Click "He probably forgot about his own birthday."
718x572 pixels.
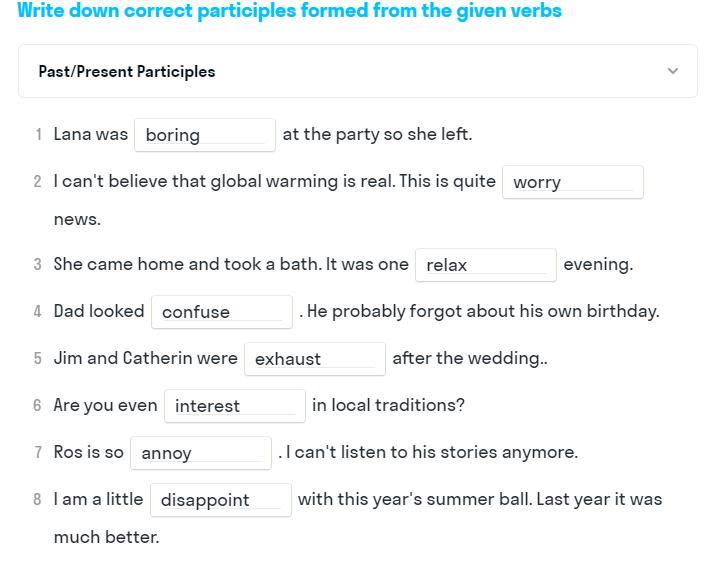click(483, 311)
